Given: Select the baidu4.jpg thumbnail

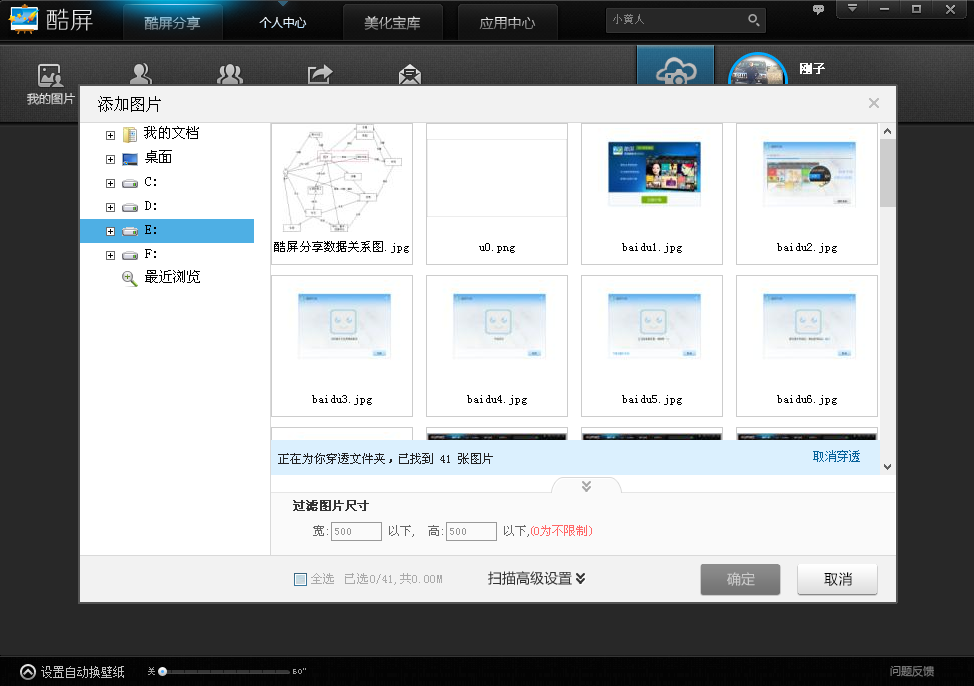Looking at the screenshot, I should (x=497, y=346).
